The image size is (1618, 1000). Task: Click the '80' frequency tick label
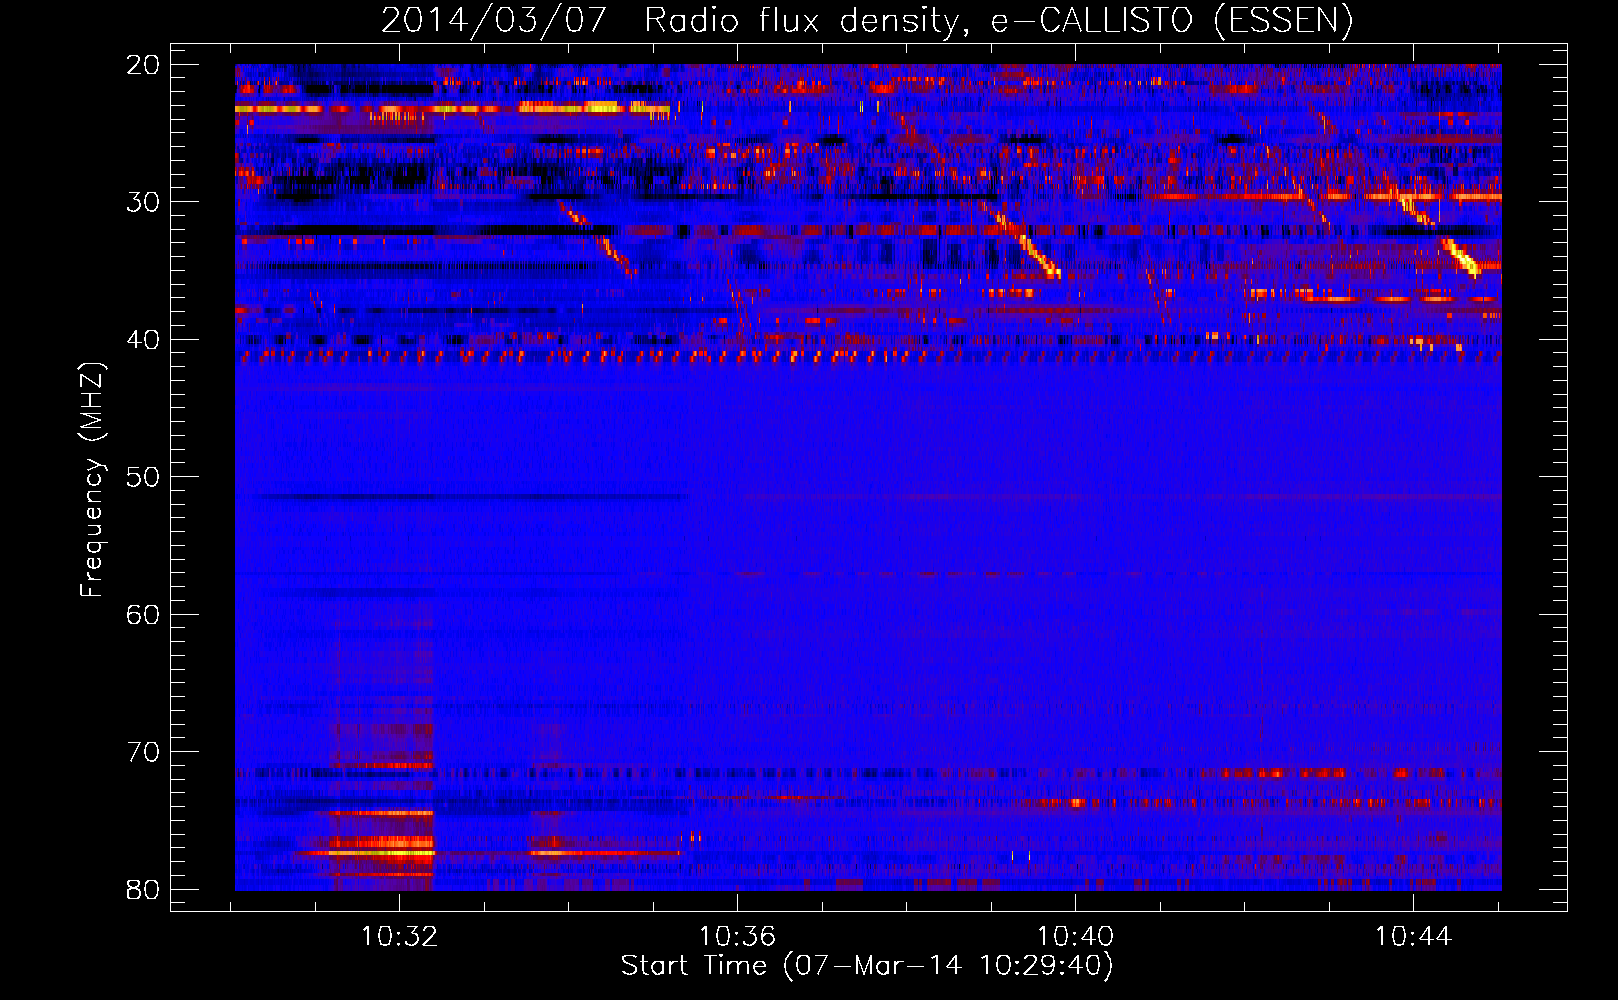point(143,889)
